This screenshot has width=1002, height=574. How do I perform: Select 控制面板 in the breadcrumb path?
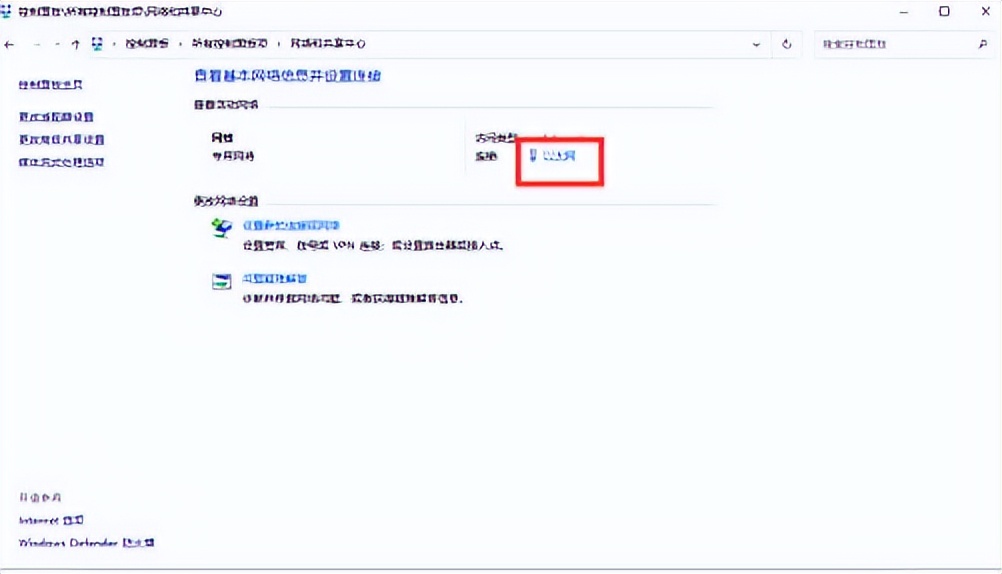146,44
